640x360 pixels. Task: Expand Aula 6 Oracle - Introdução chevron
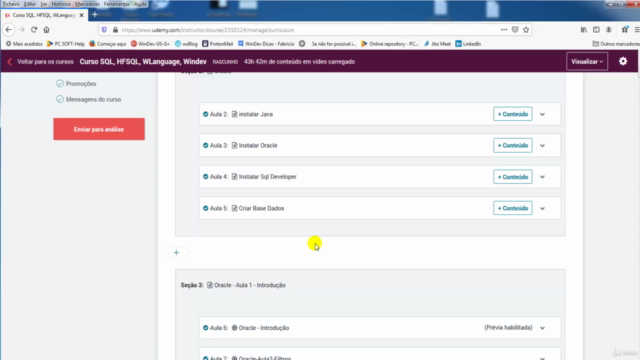click(542, 328)
